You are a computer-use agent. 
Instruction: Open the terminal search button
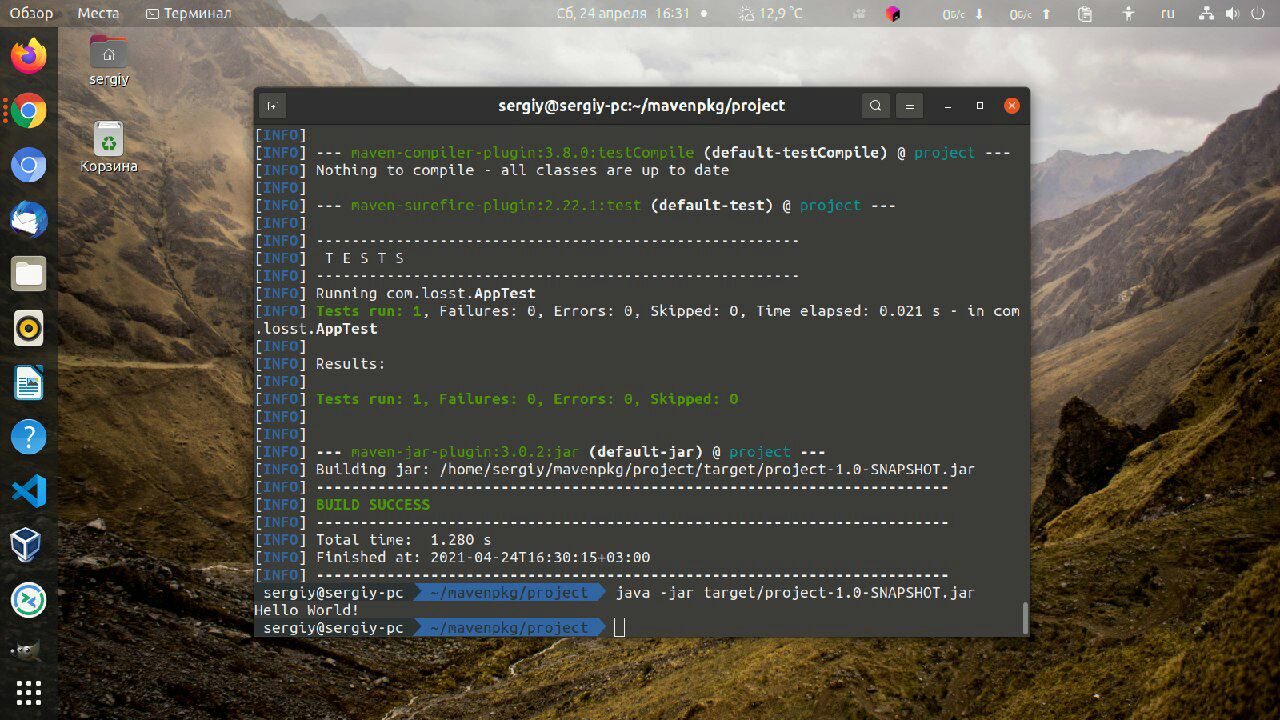pyautogui.click(x=876, y=106)
